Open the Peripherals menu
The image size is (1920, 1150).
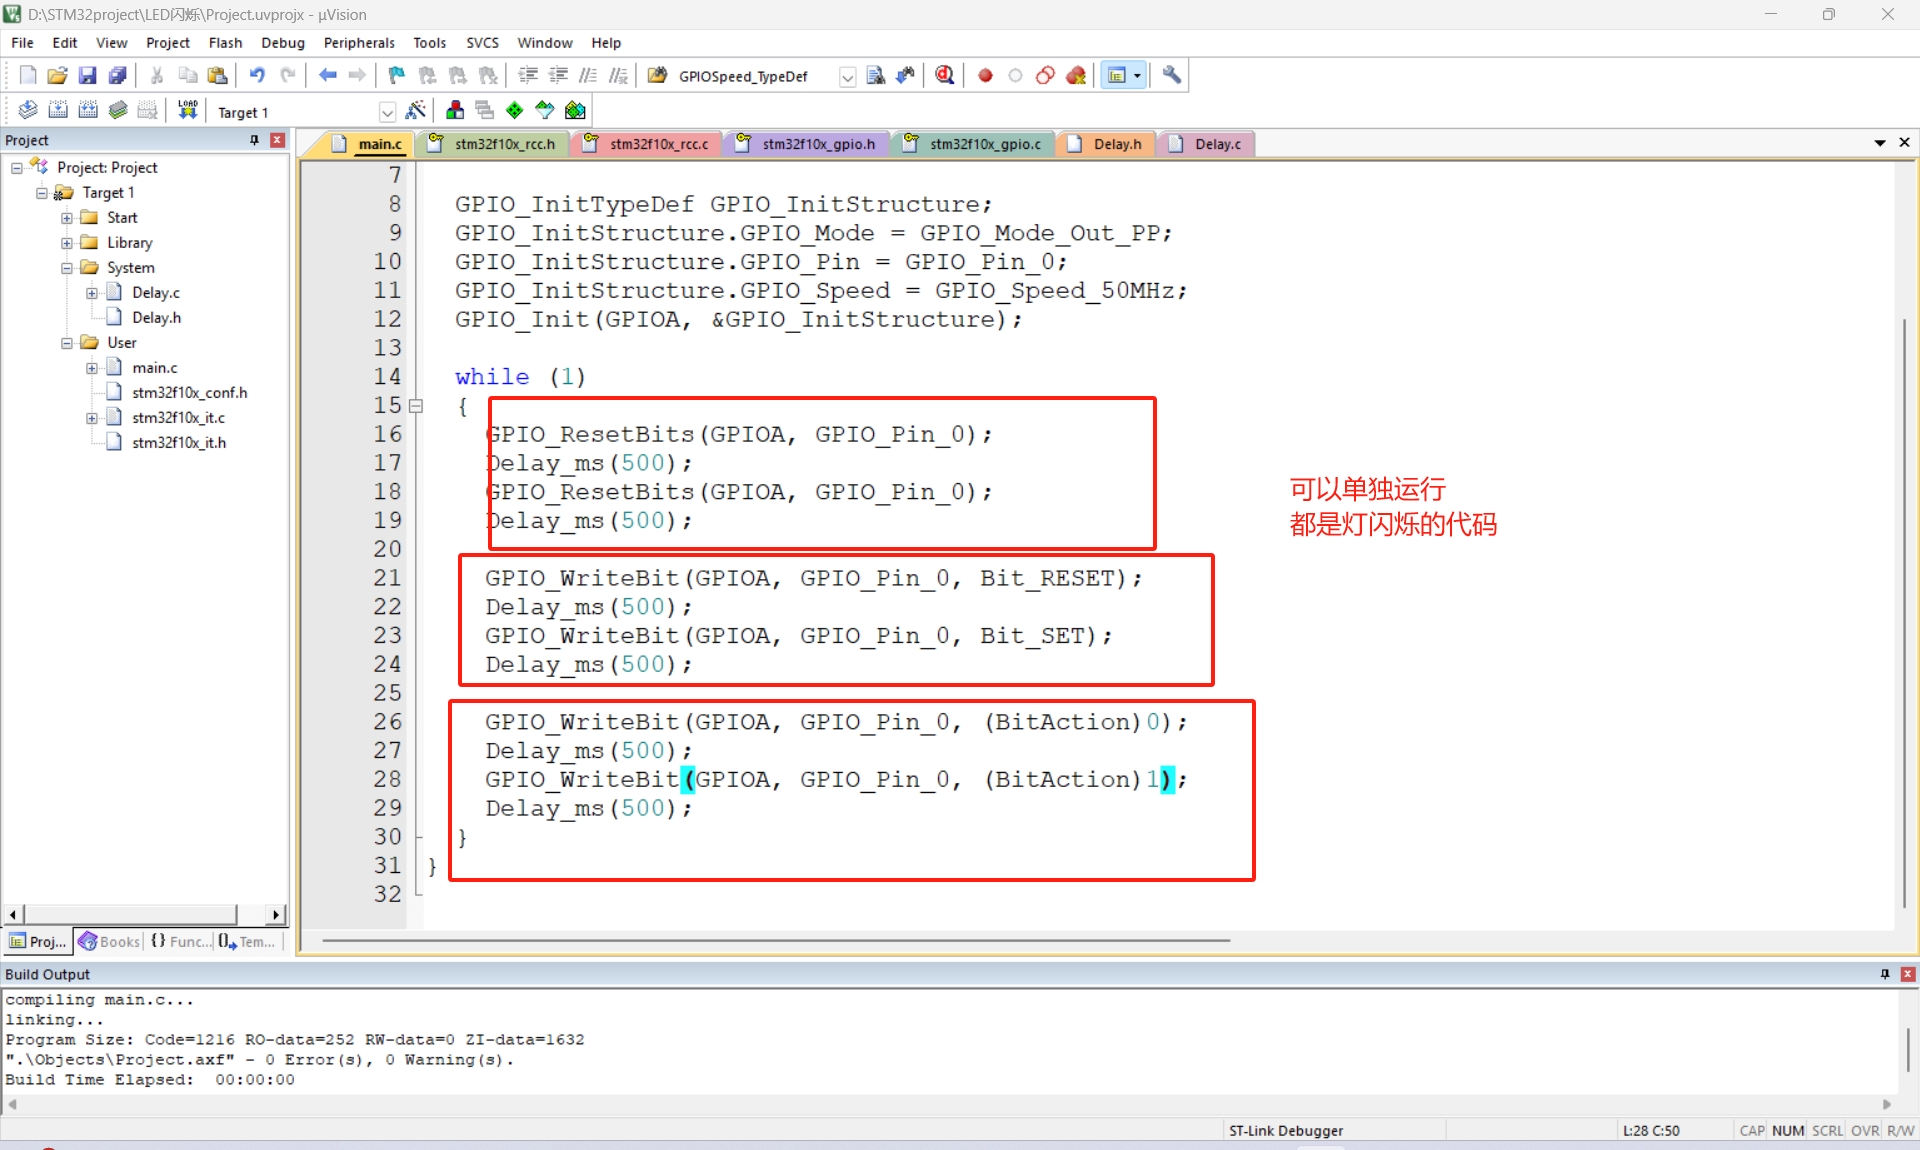point(358,43)
